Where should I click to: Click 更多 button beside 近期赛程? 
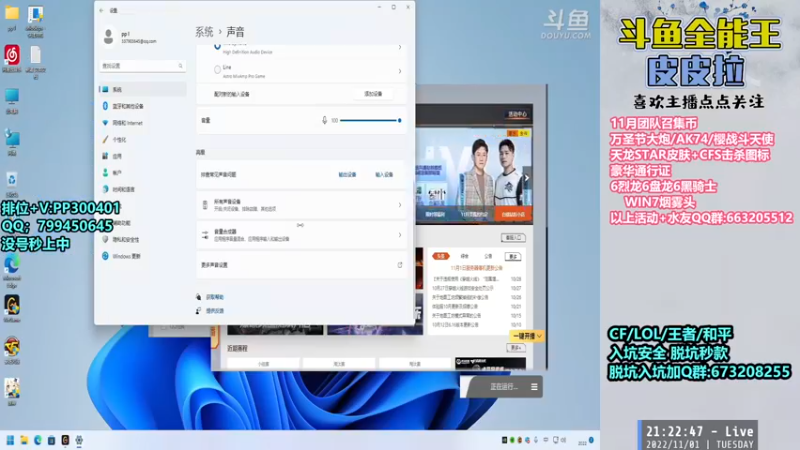tap(515, 347)
